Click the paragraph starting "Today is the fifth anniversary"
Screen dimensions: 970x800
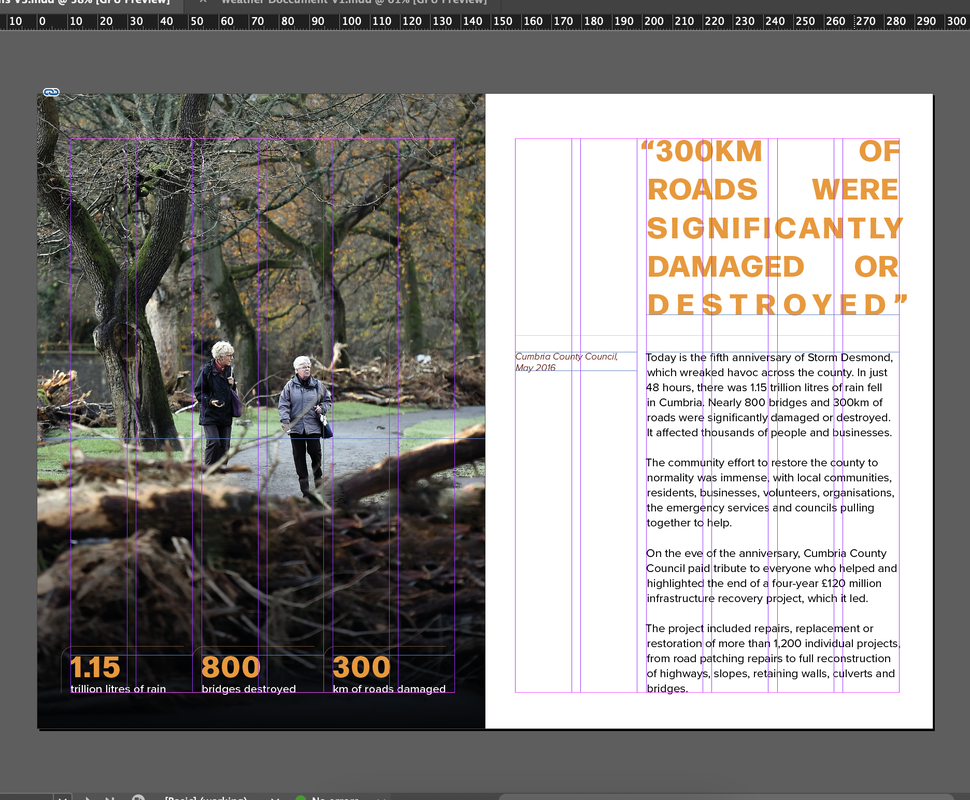pyautogui.click(x=769, y=395)
